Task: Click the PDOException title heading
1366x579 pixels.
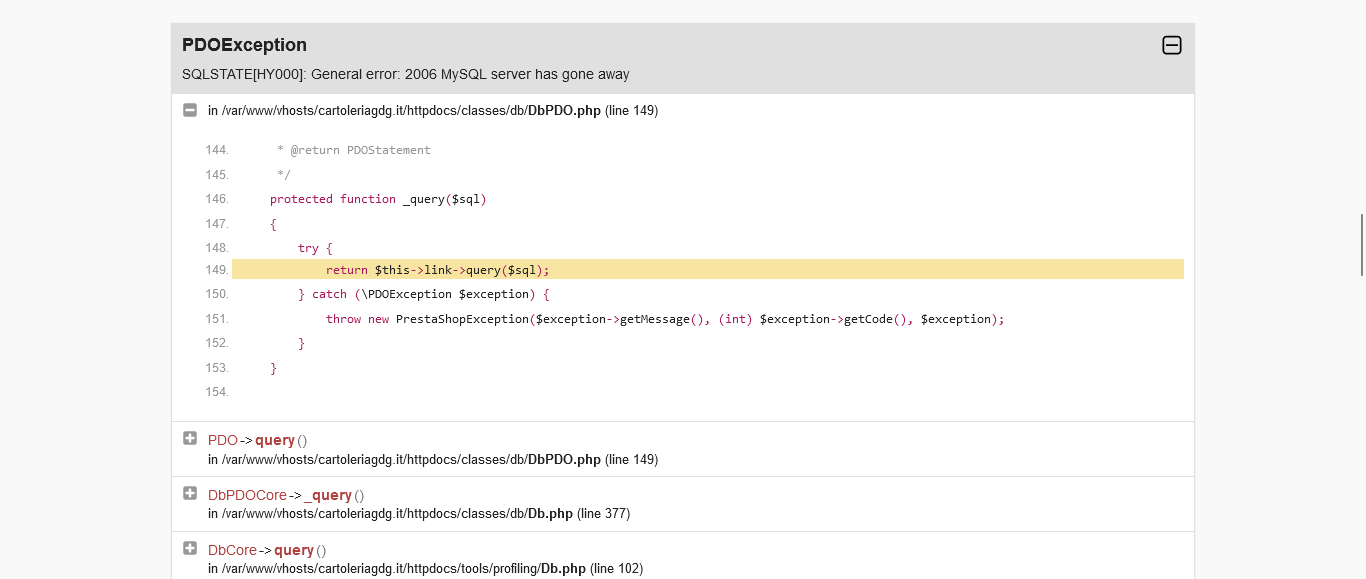Action: 244,45
